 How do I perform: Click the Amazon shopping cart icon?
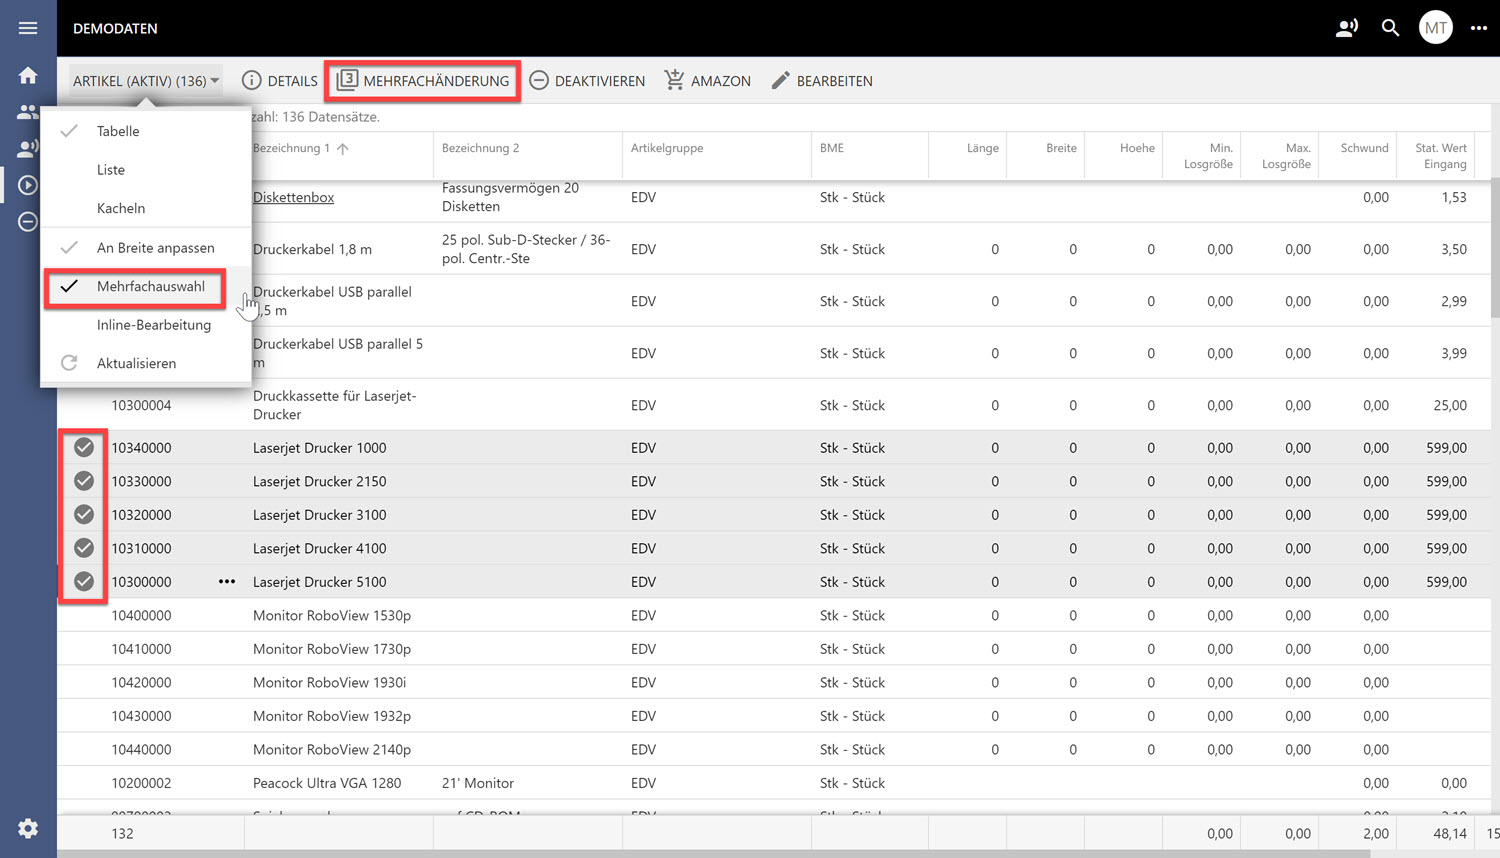tap(675, 80)
